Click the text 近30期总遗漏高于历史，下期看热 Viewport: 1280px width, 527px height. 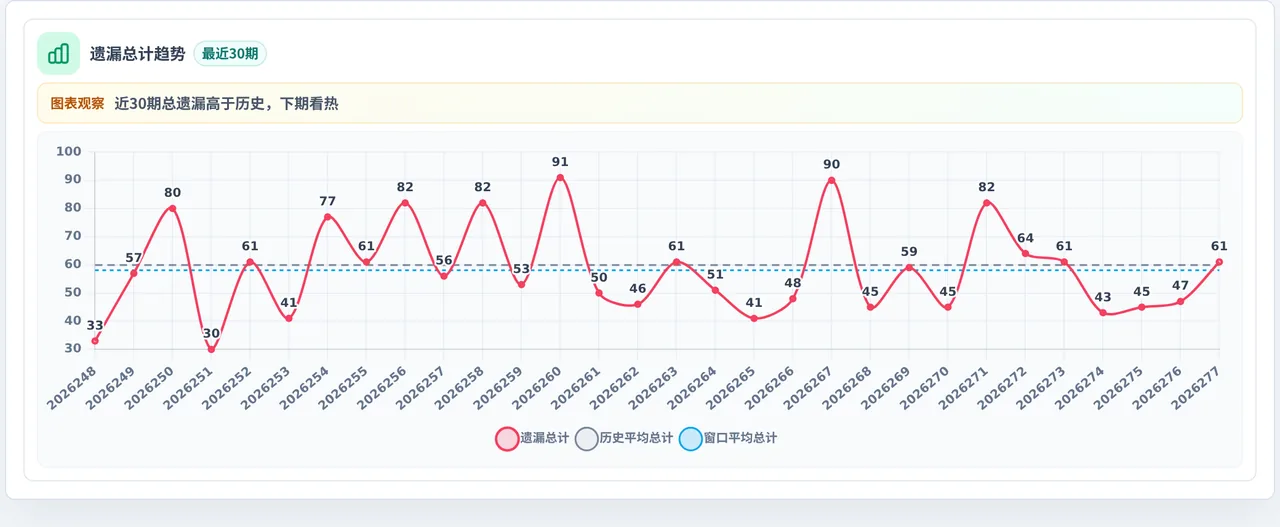(226, 103)
